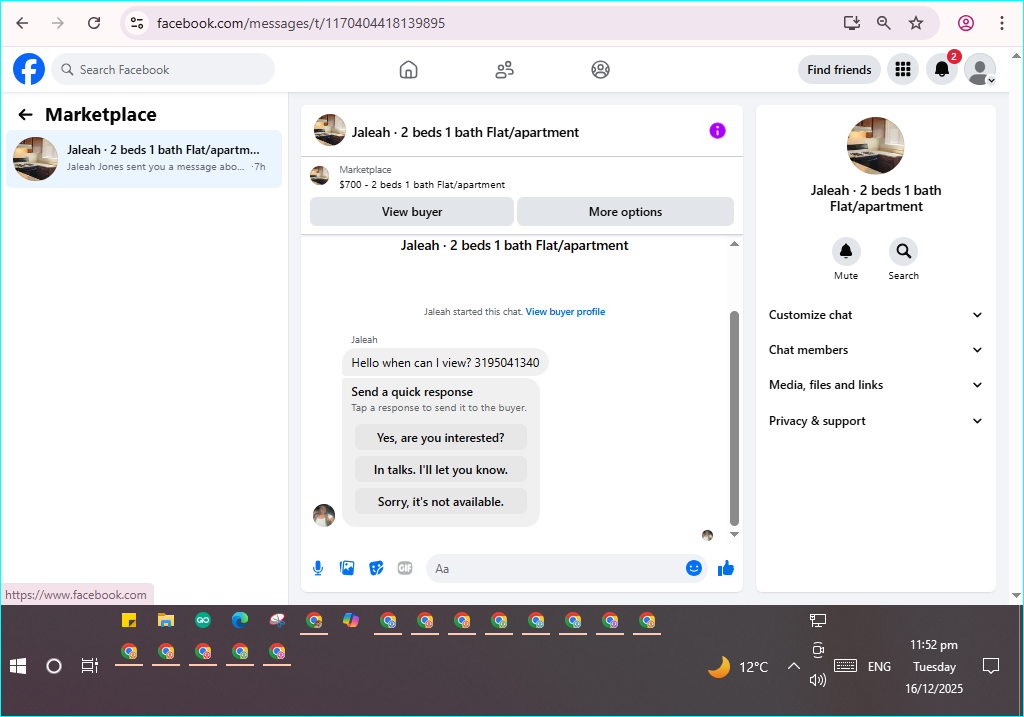Open Task View on taskbar
The height and width of the screenshot is (717, 1024).
(89, 666)
